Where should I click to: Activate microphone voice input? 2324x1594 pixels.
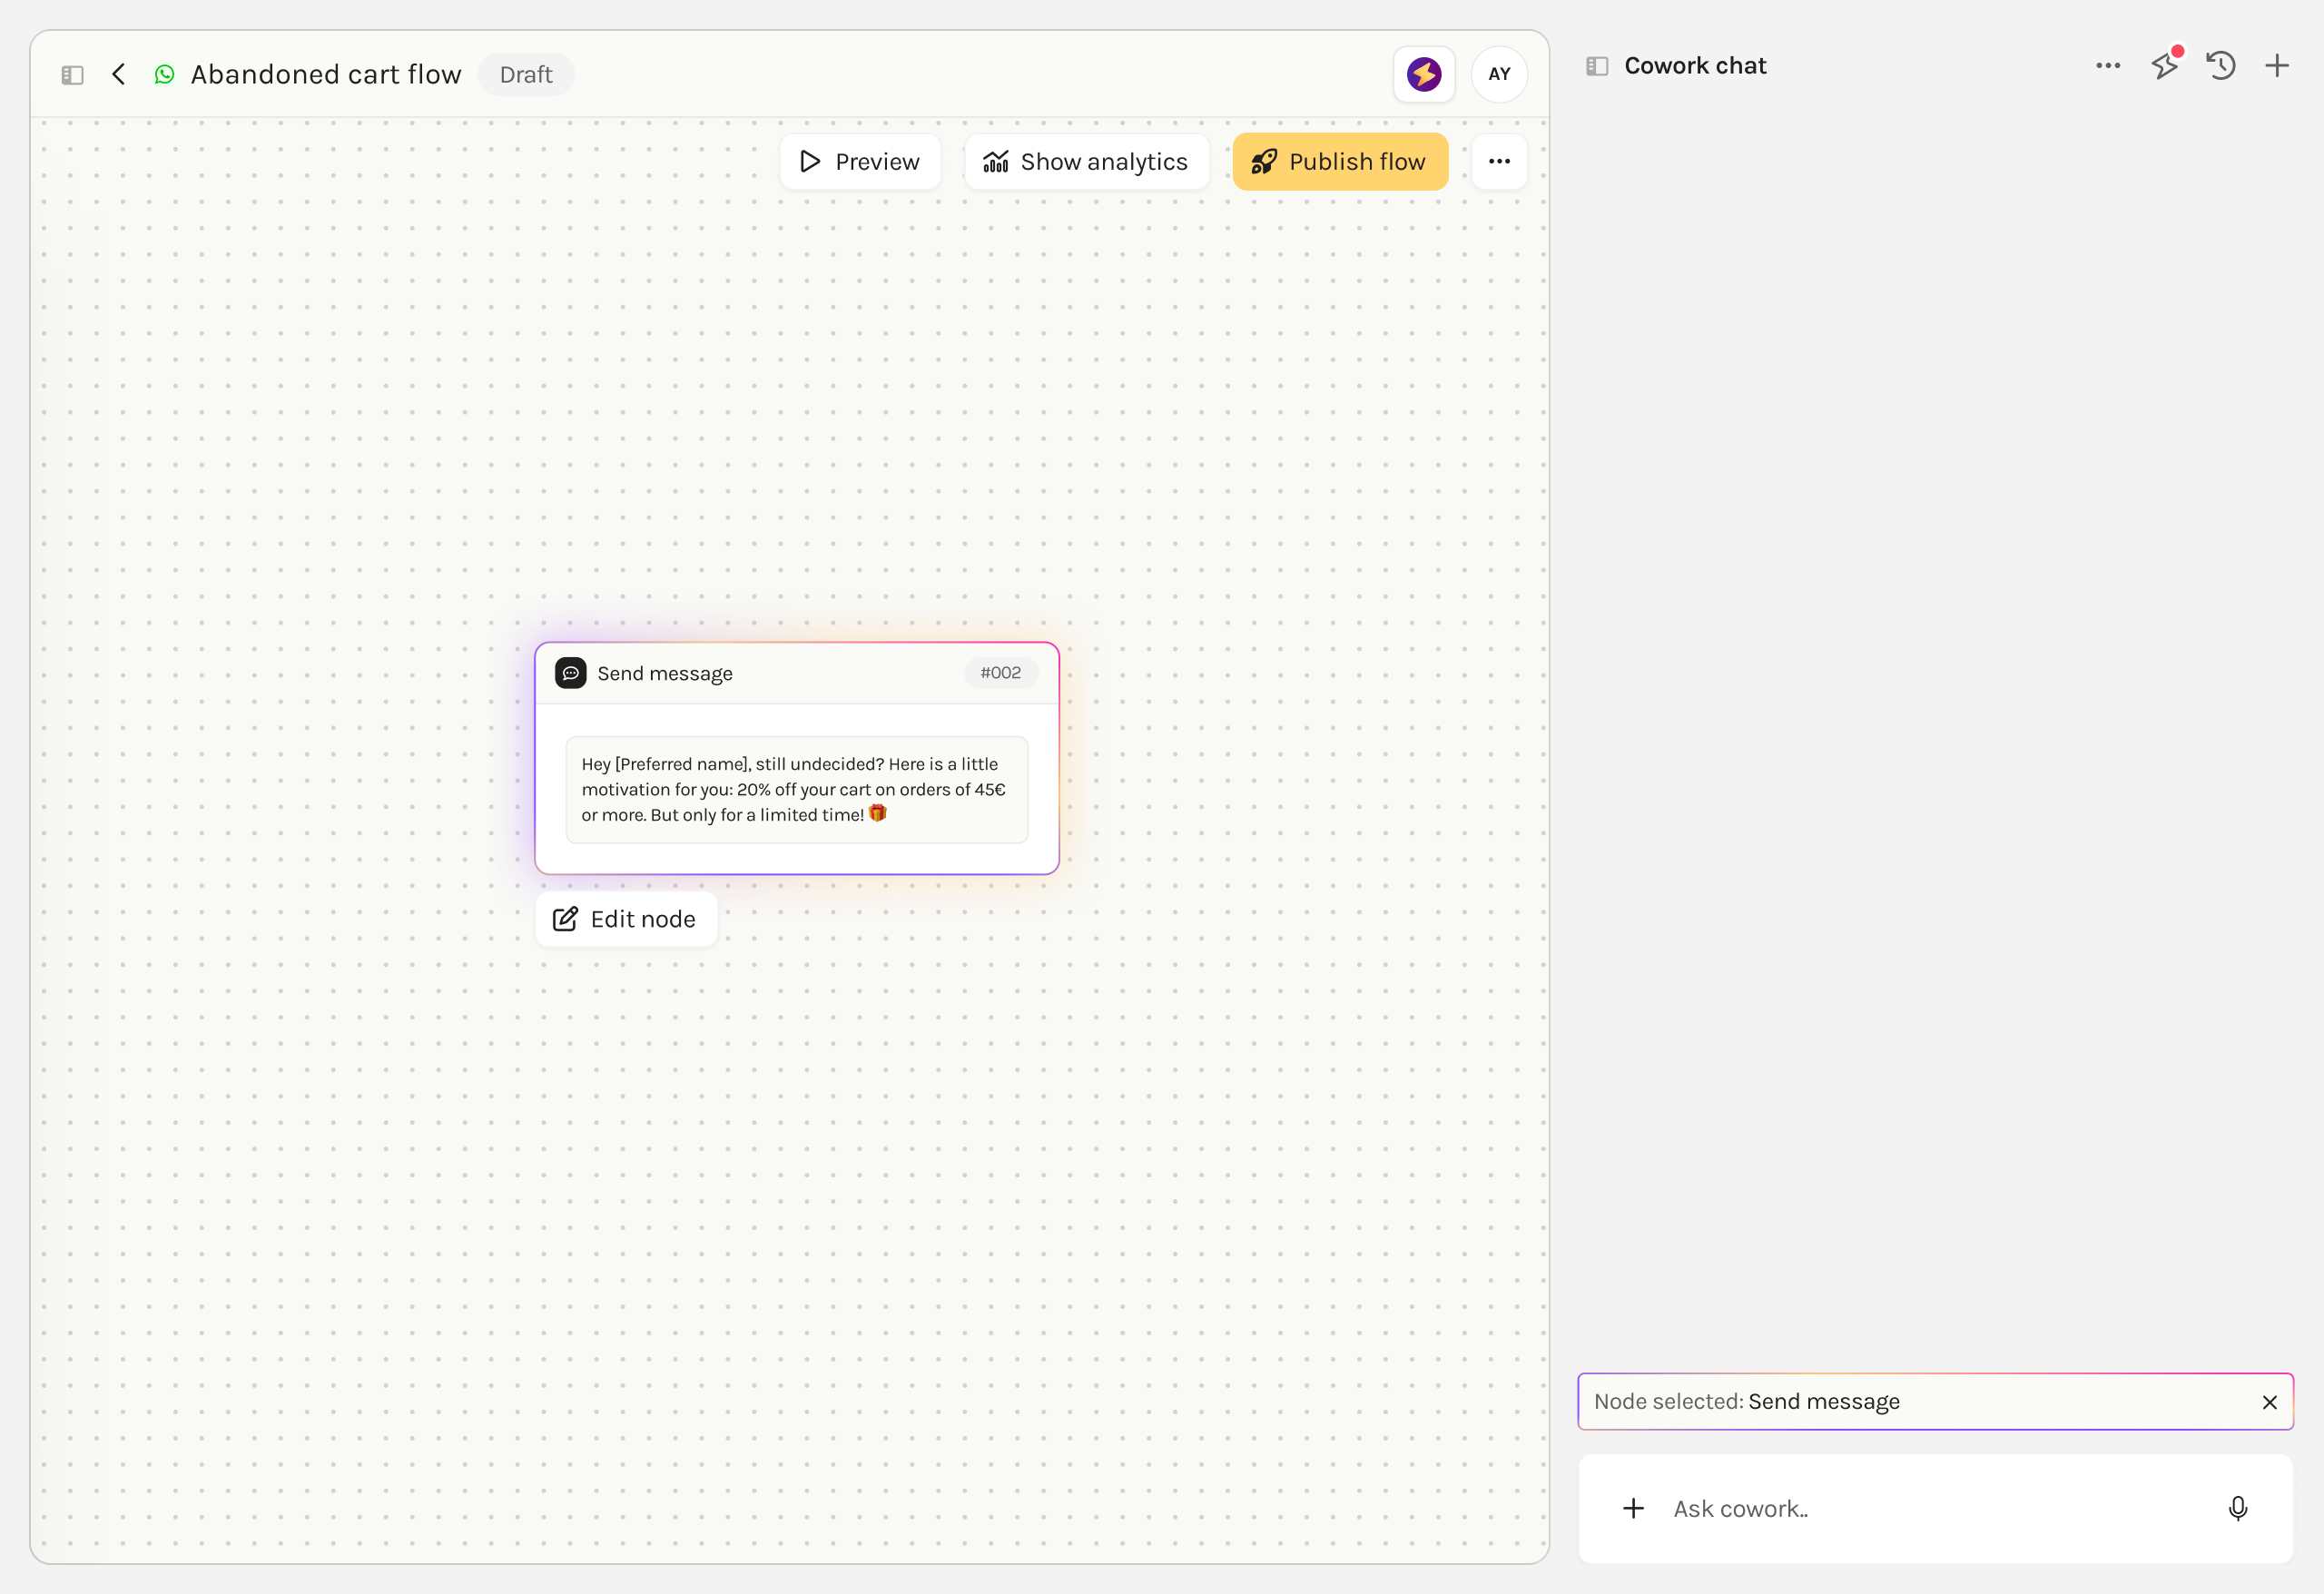click(2238, 1508)
